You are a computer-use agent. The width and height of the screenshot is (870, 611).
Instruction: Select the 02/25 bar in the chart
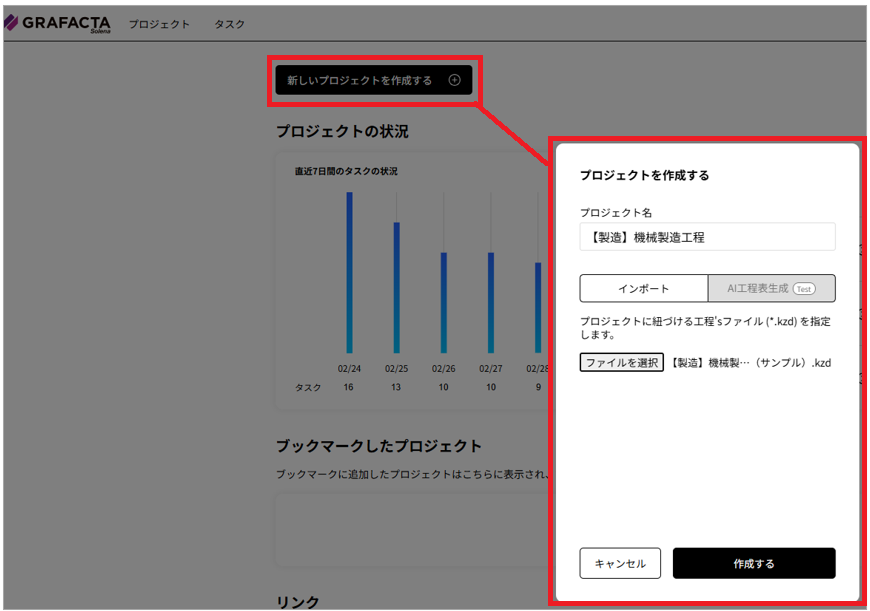[x=396, y=287]
